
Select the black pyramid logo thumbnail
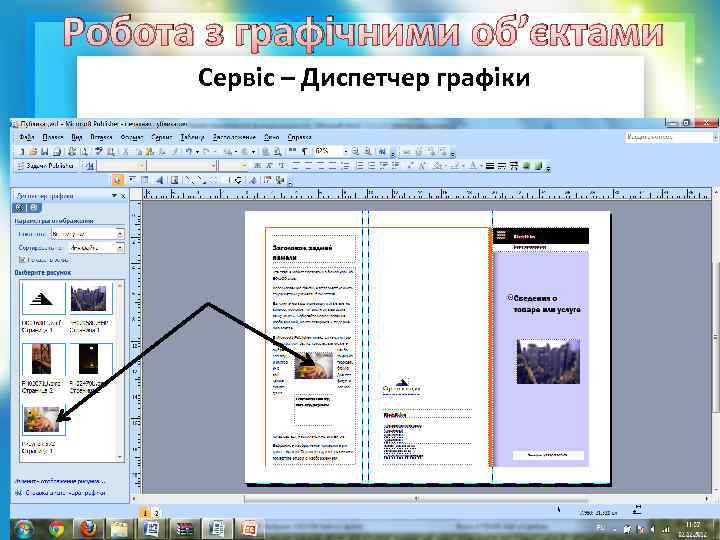coord(44,298)
